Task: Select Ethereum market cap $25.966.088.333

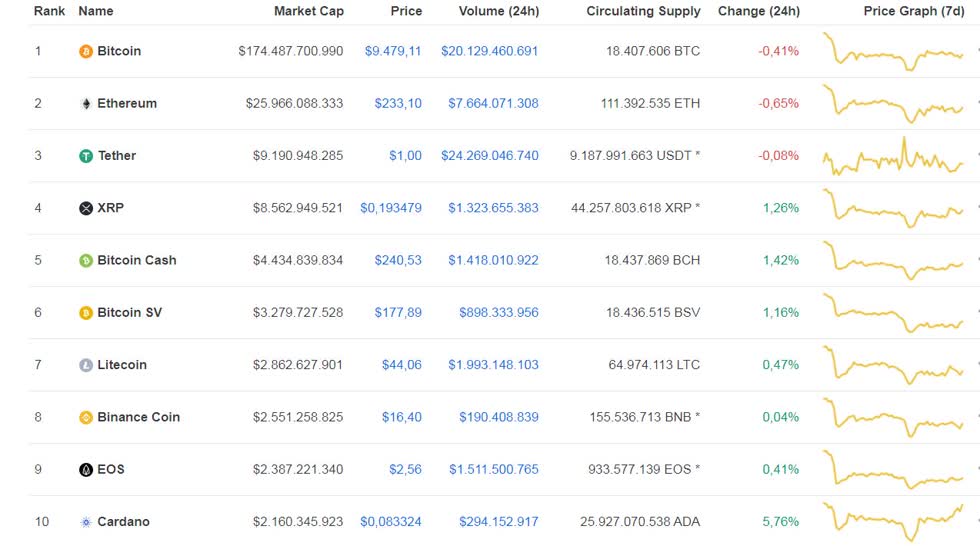Action: click(294, 104)
